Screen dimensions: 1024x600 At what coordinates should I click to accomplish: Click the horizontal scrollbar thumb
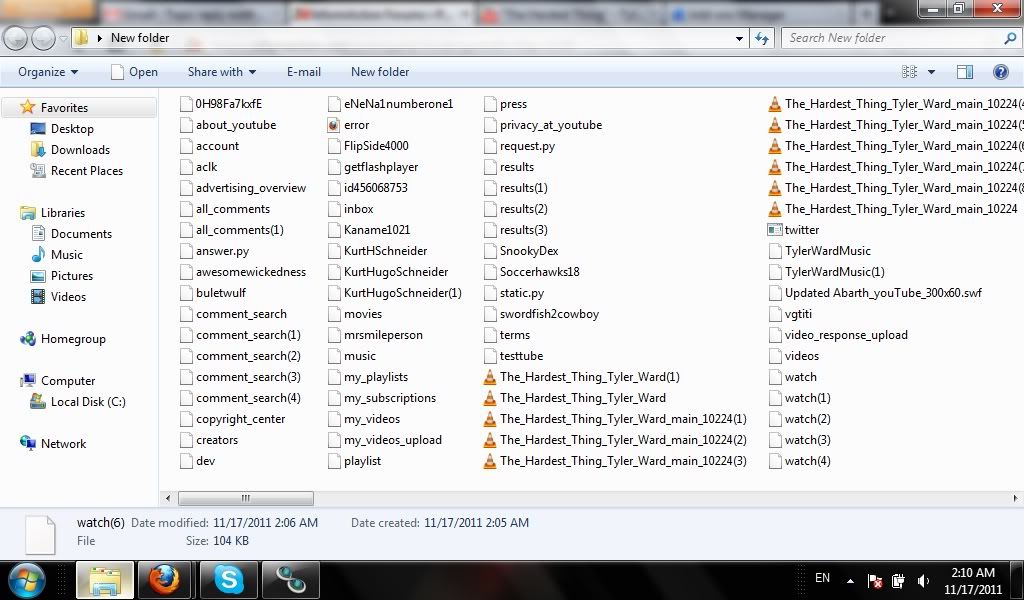click(246, 498)
